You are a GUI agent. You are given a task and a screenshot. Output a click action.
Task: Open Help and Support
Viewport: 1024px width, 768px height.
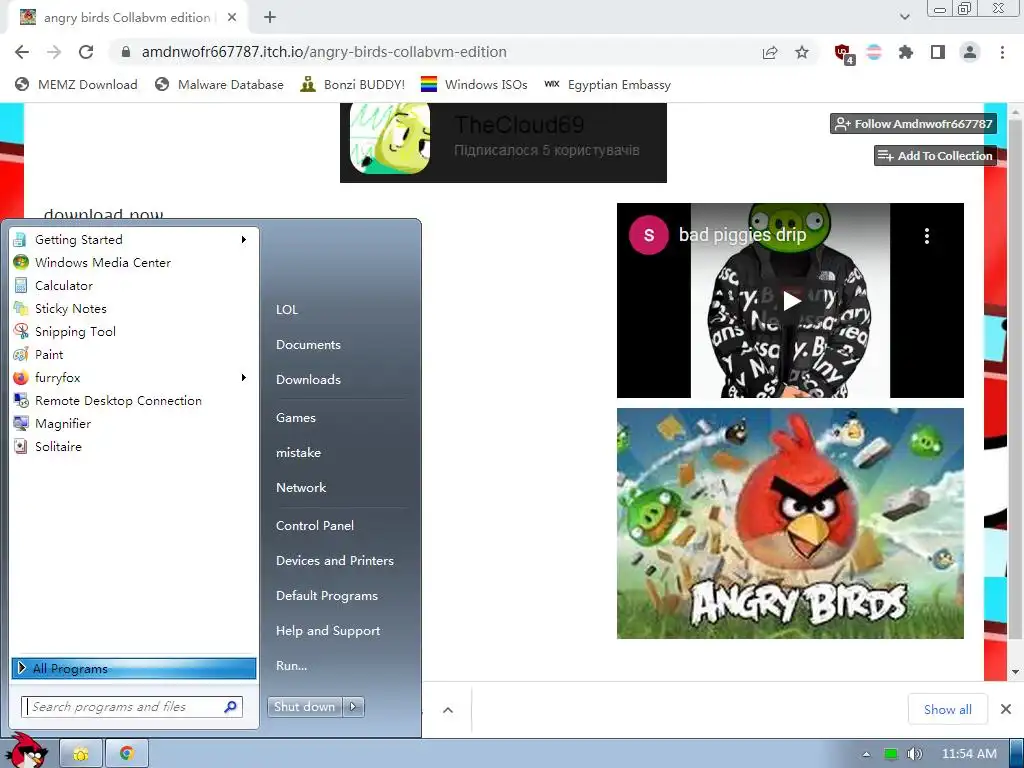328,631
